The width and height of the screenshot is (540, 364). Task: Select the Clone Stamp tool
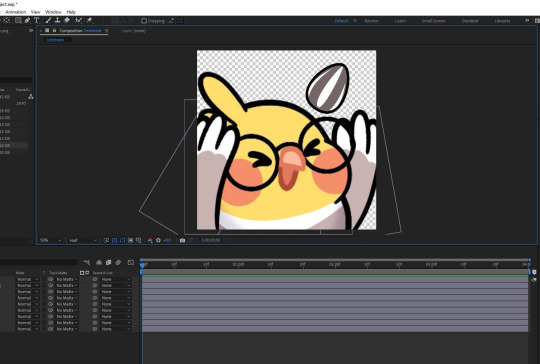(x=57, y=21)
